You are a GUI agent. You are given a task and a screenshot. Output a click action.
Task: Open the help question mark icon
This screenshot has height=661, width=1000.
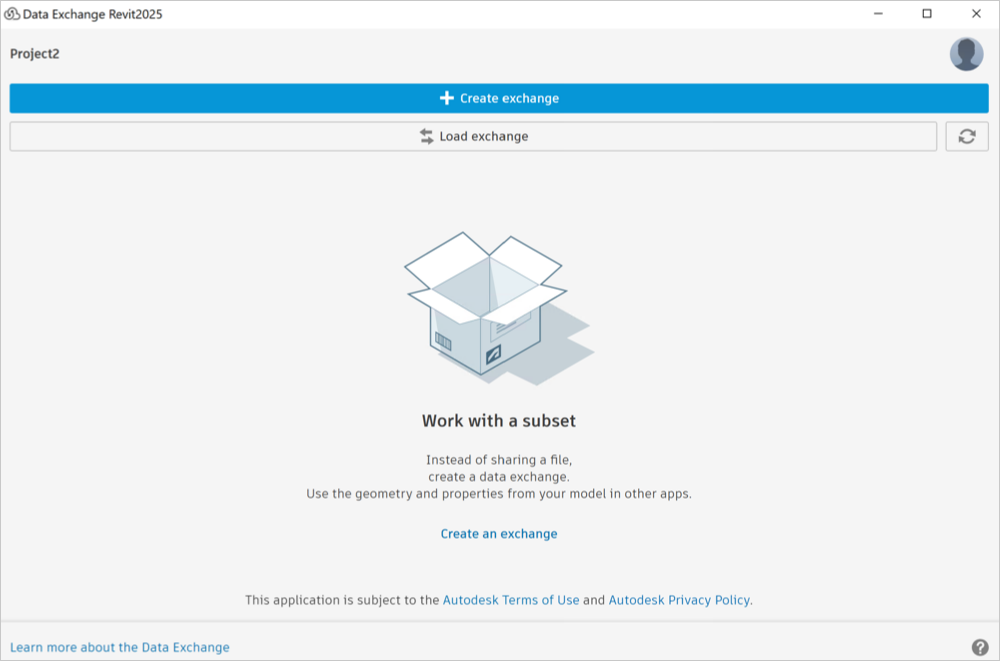[980, 647]
